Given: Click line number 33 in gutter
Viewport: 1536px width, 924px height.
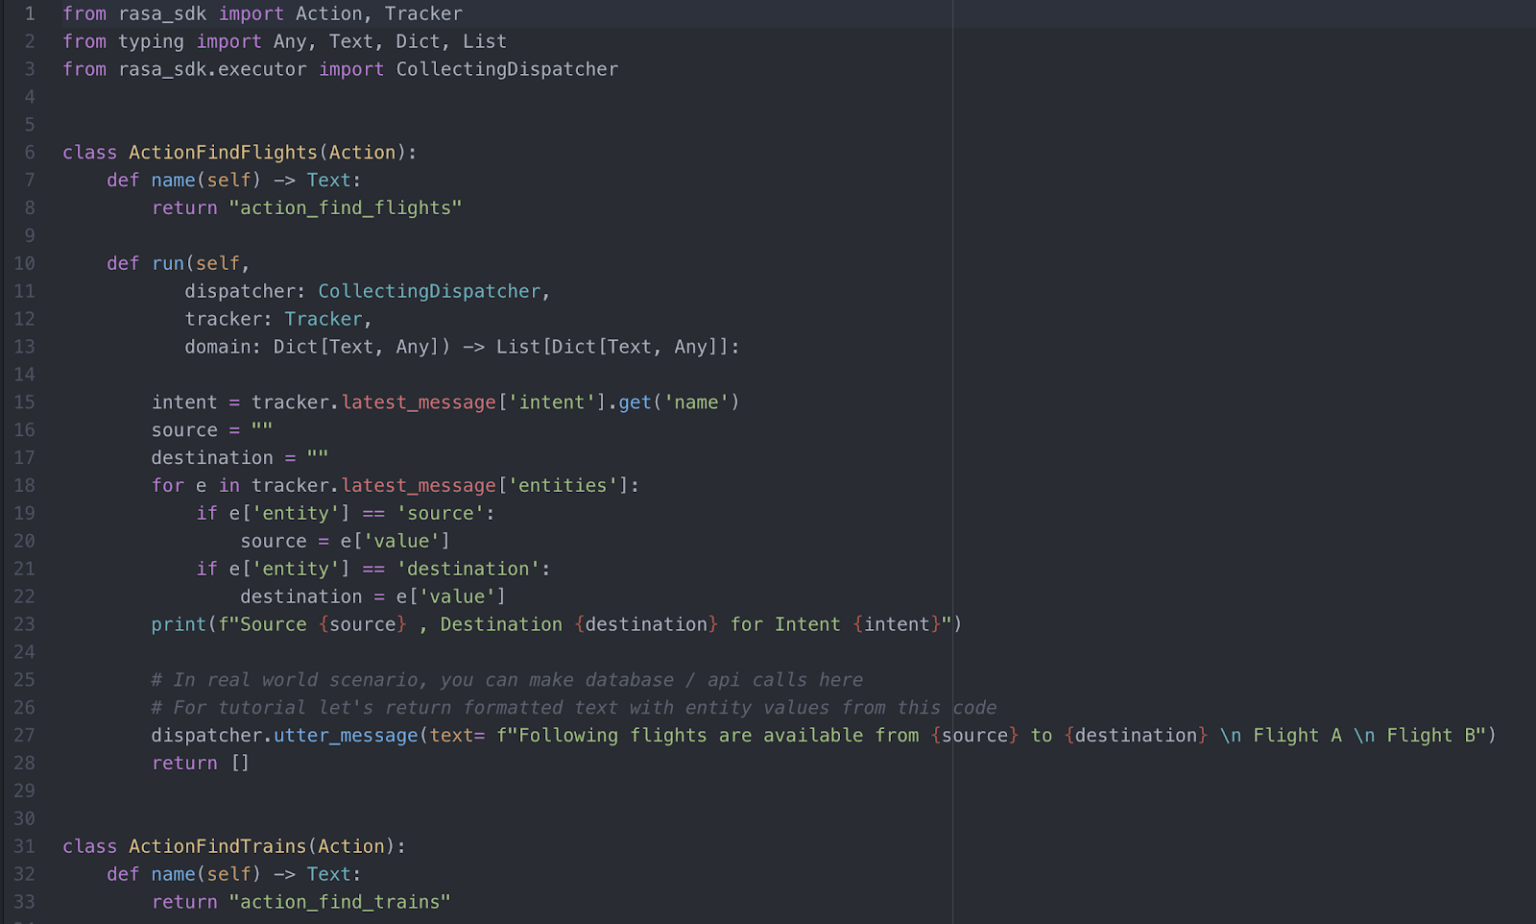Looking at the screenshot, I should tap(24, 902).
